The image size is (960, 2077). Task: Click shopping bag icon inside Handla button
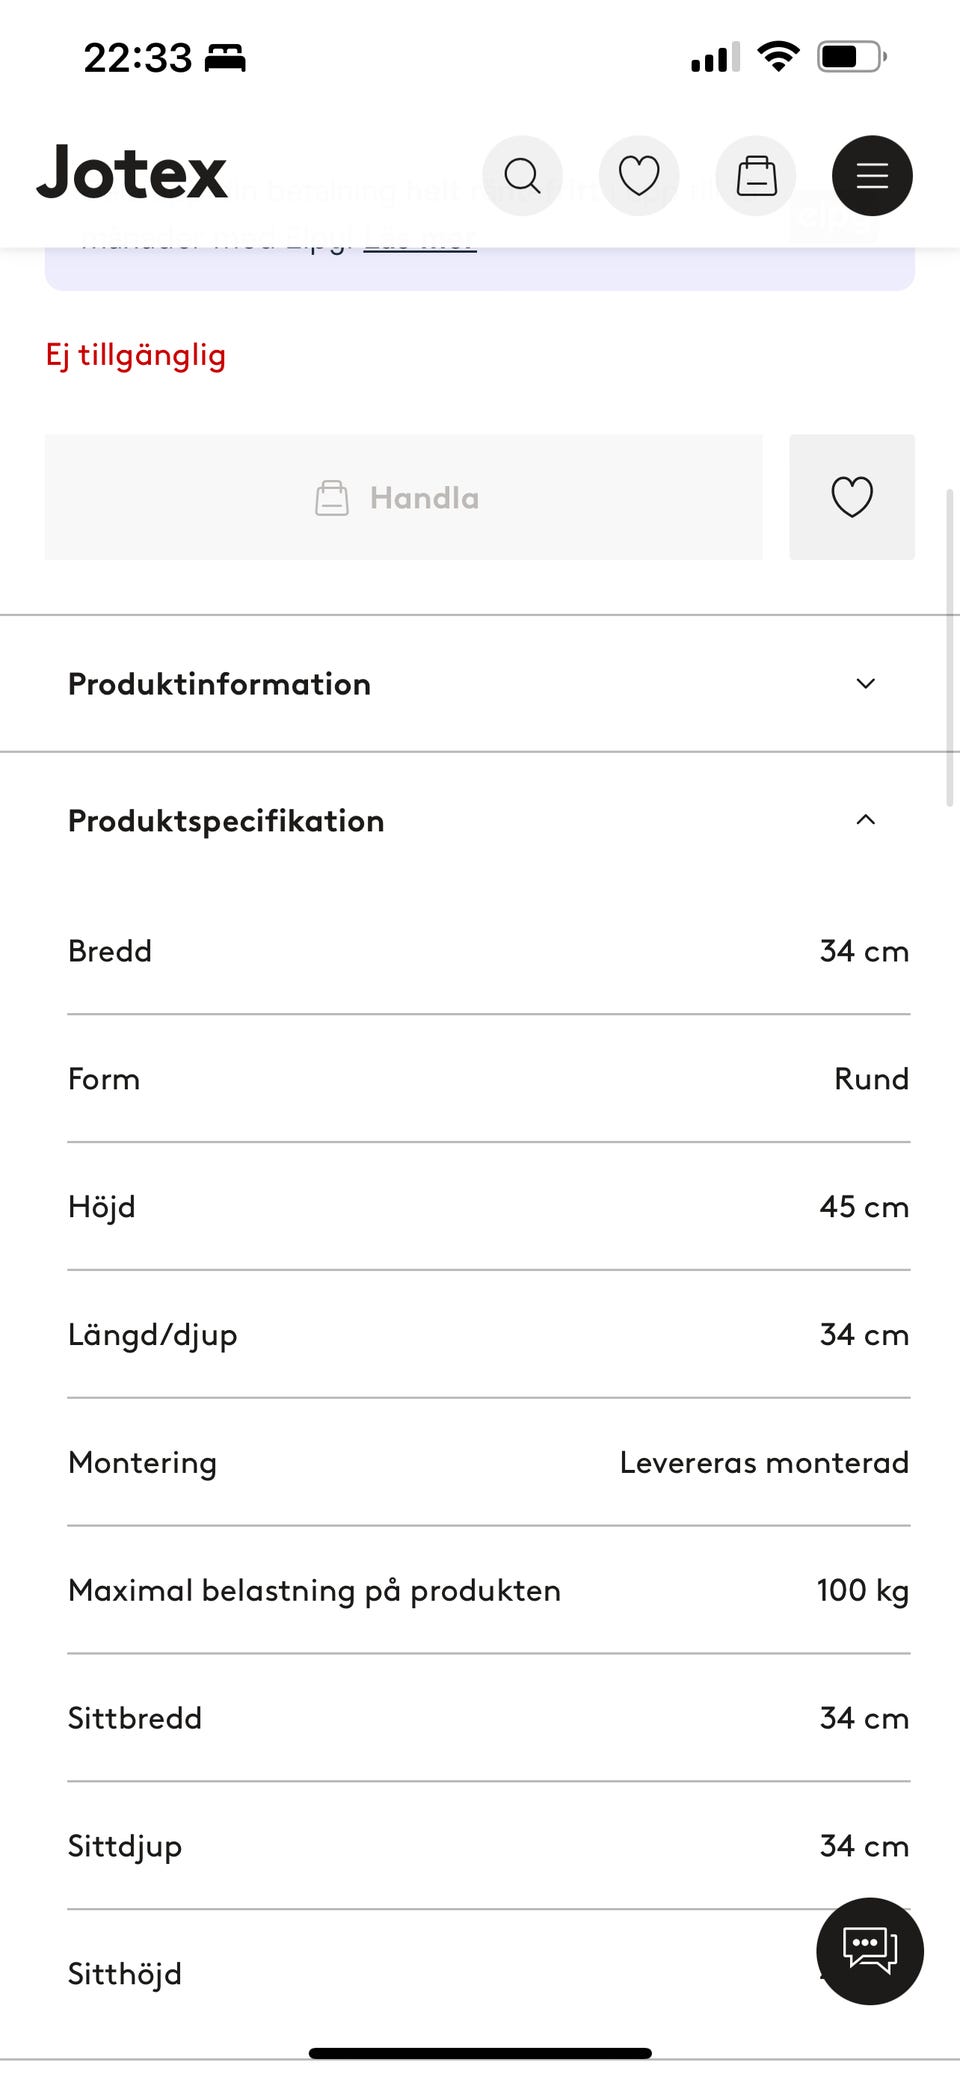(332, 497)
